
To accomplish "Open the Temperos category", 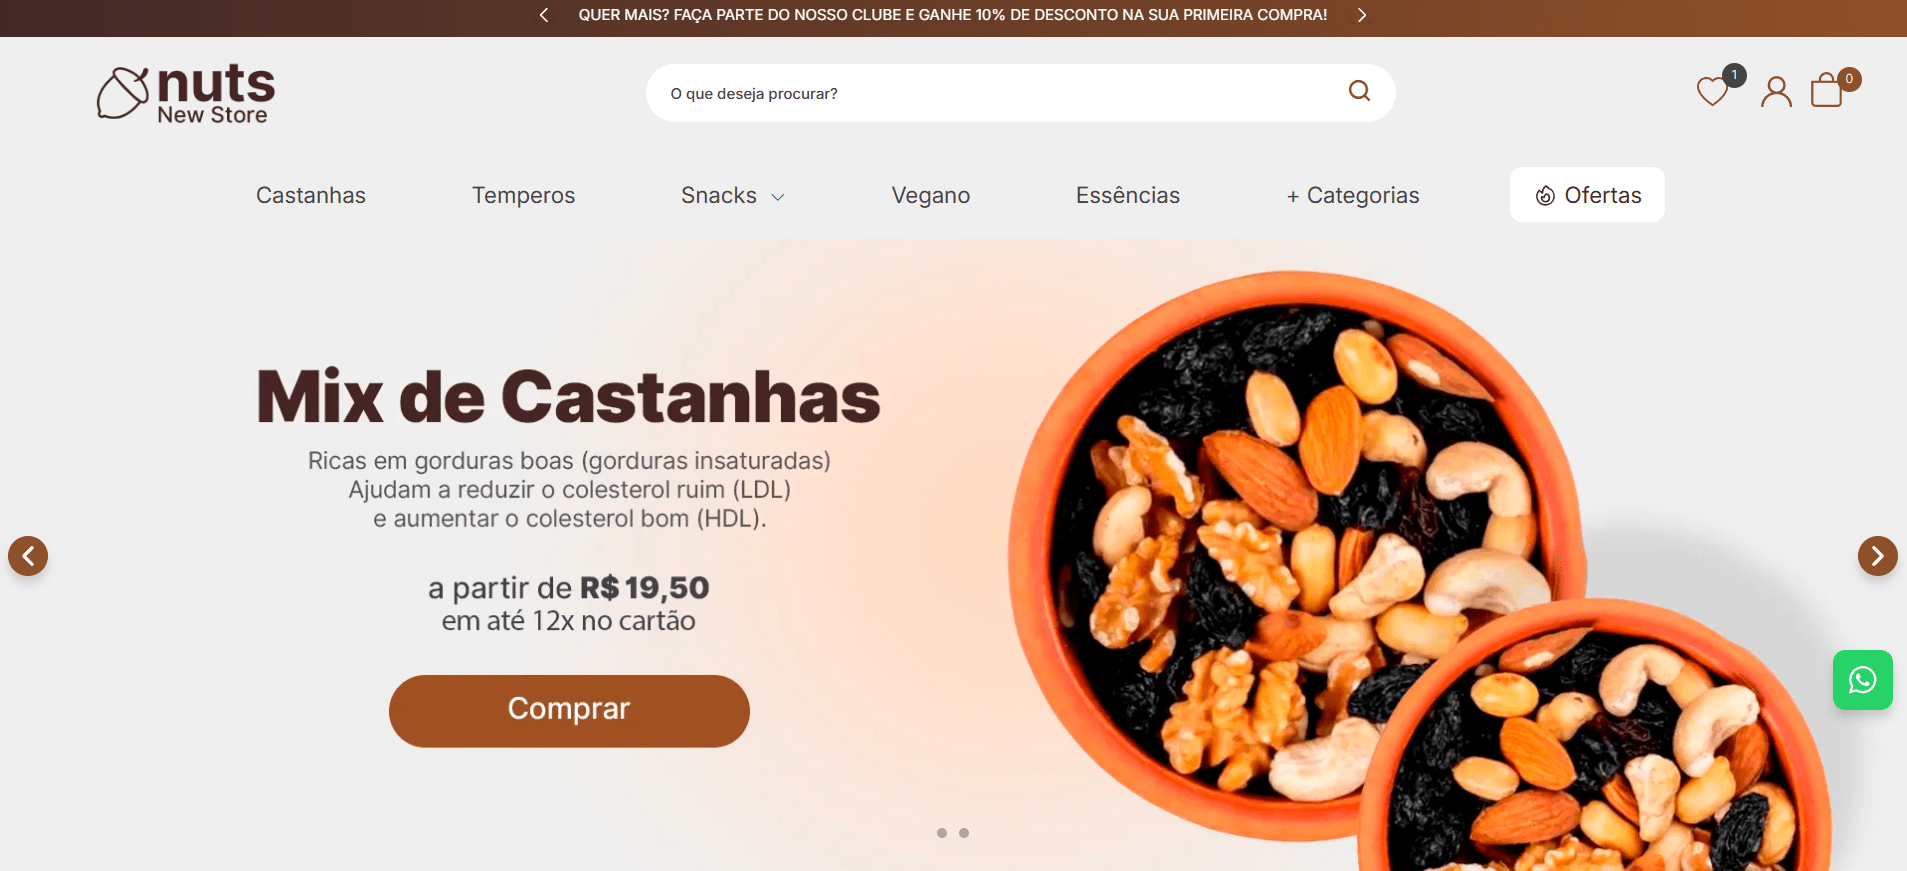I will (524, 195).
